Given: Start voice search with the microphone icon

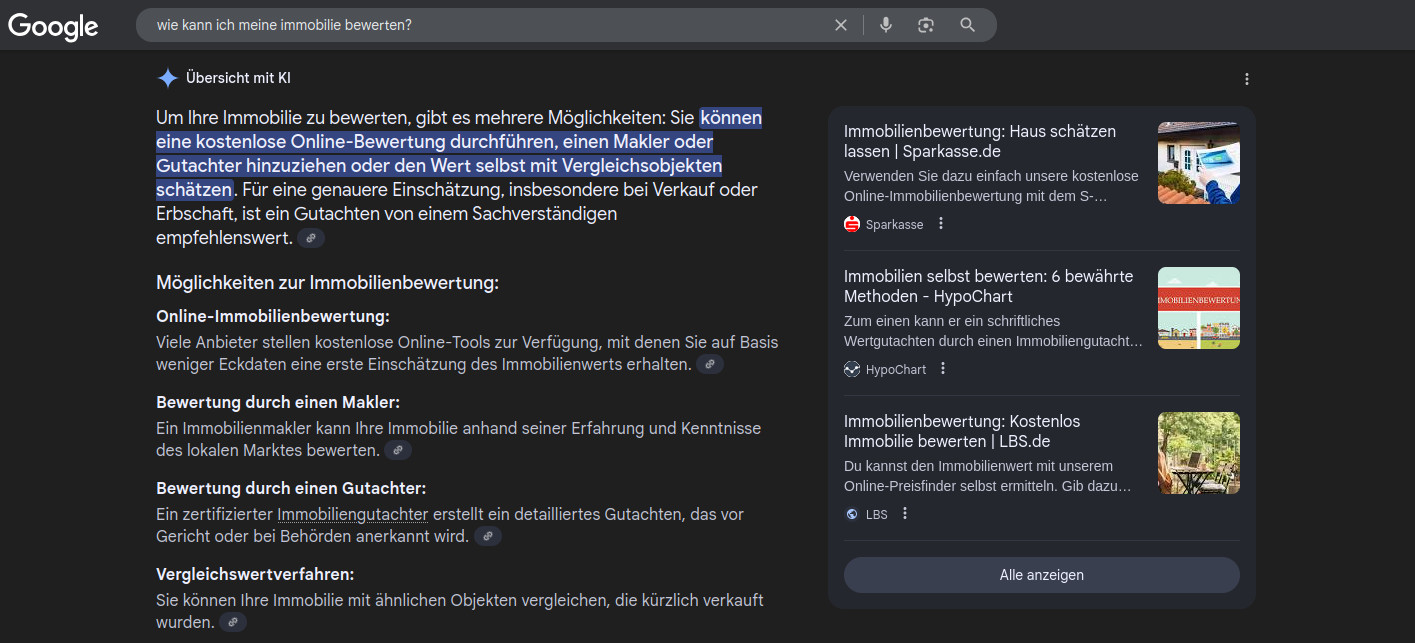Looking at the screenshot, I should point(886,25).
